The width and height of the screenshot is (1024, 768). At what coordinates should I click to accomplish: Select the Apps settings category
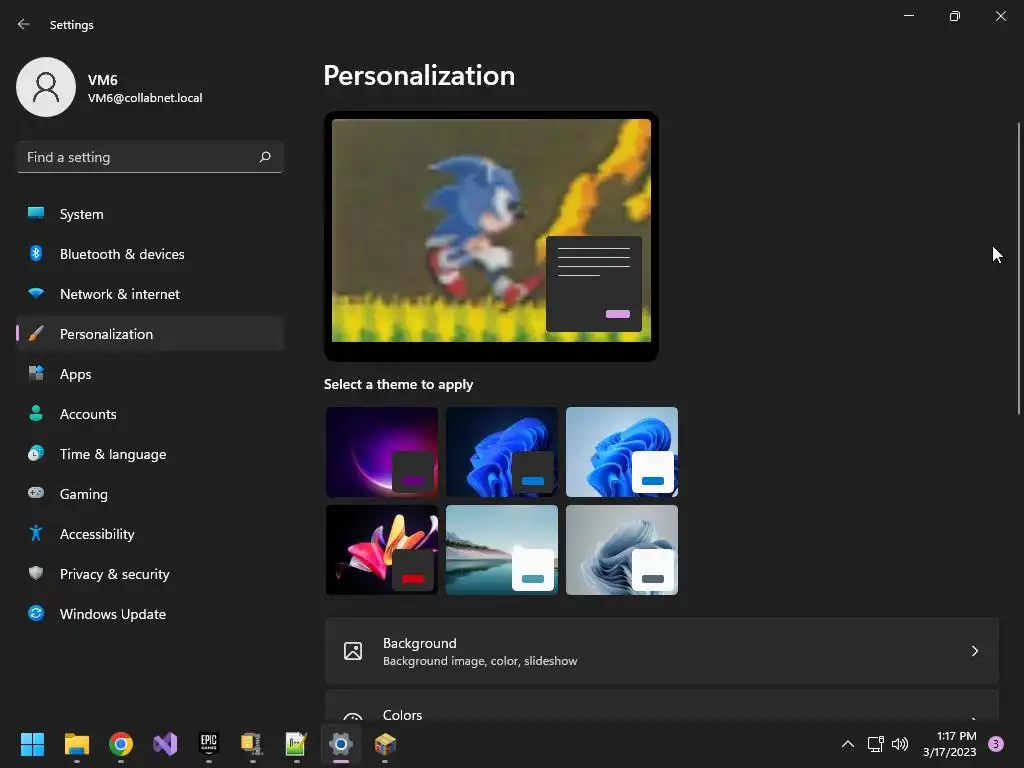coord(150,374)
